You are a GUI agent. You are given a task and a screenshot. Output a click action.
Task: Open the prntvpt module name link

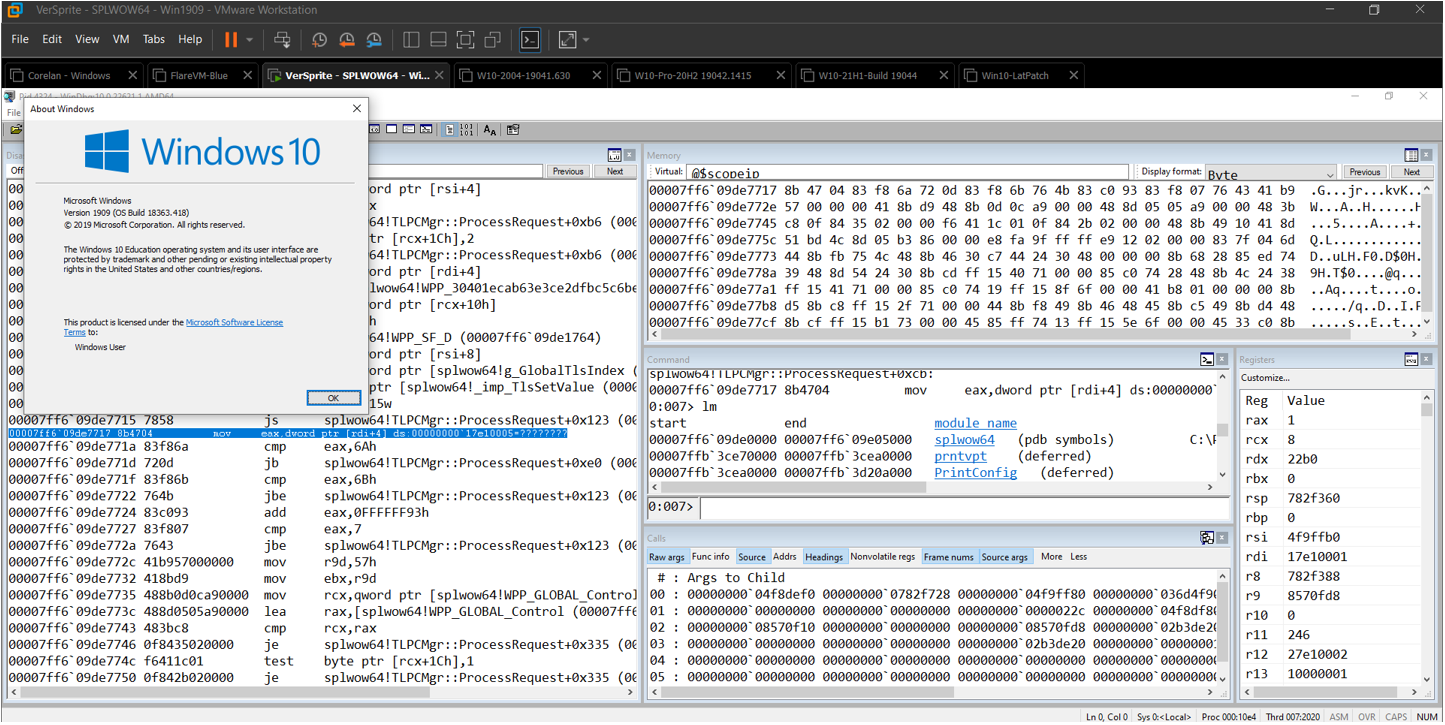[961, 456]
